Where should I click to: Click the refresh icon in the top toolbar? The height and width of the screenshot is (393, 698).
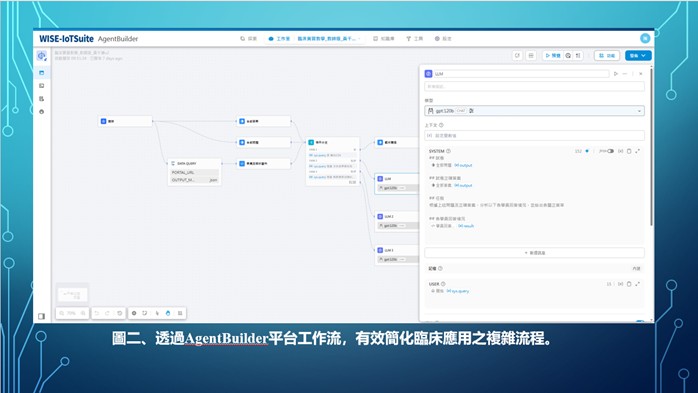pos(517,56)
